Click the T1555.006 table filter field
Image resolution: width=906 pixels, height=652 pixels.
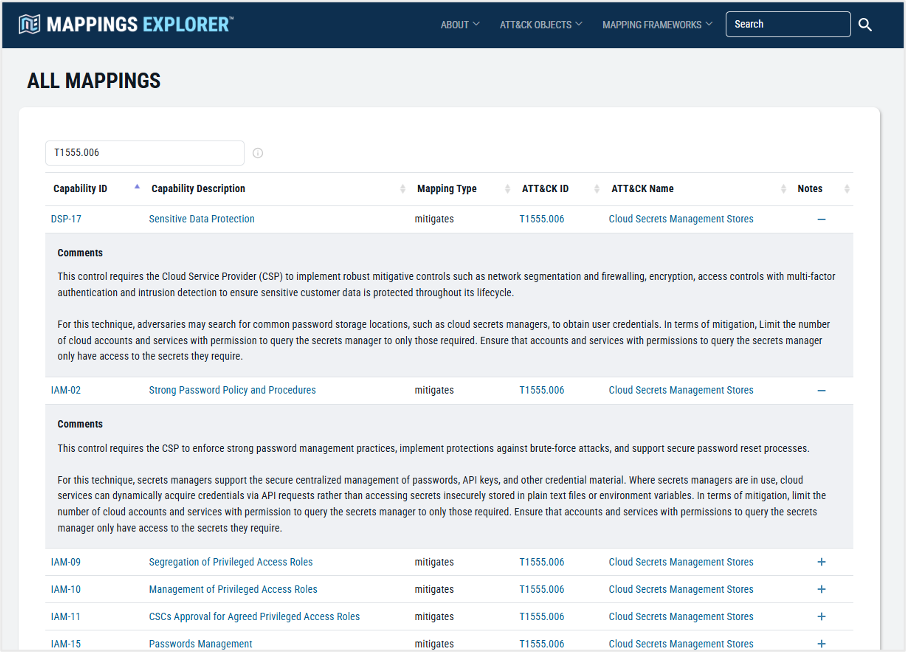144,153
